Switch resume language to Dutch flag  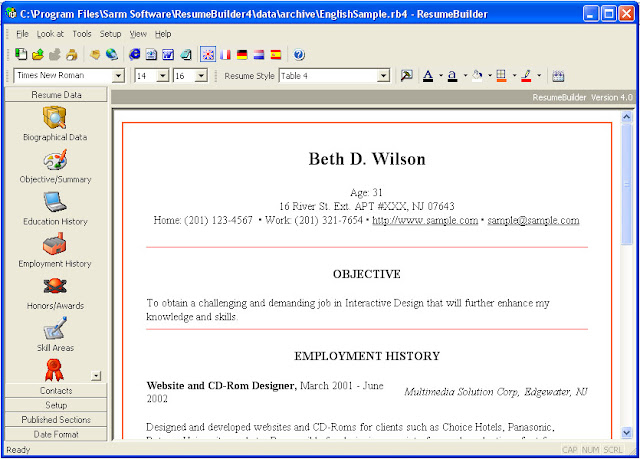coord(259,54)
